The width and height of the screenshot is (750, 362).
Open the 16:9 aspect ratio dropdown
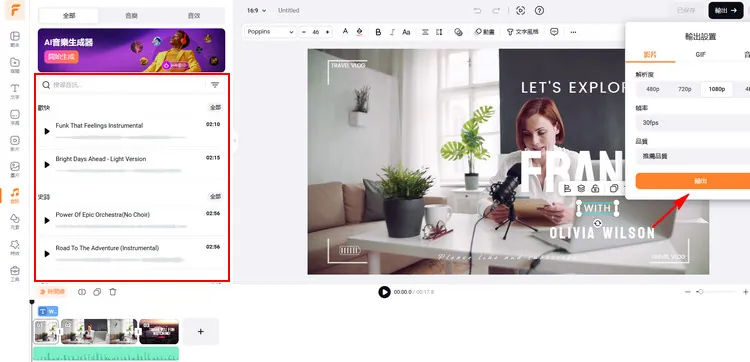coord(257,11)
